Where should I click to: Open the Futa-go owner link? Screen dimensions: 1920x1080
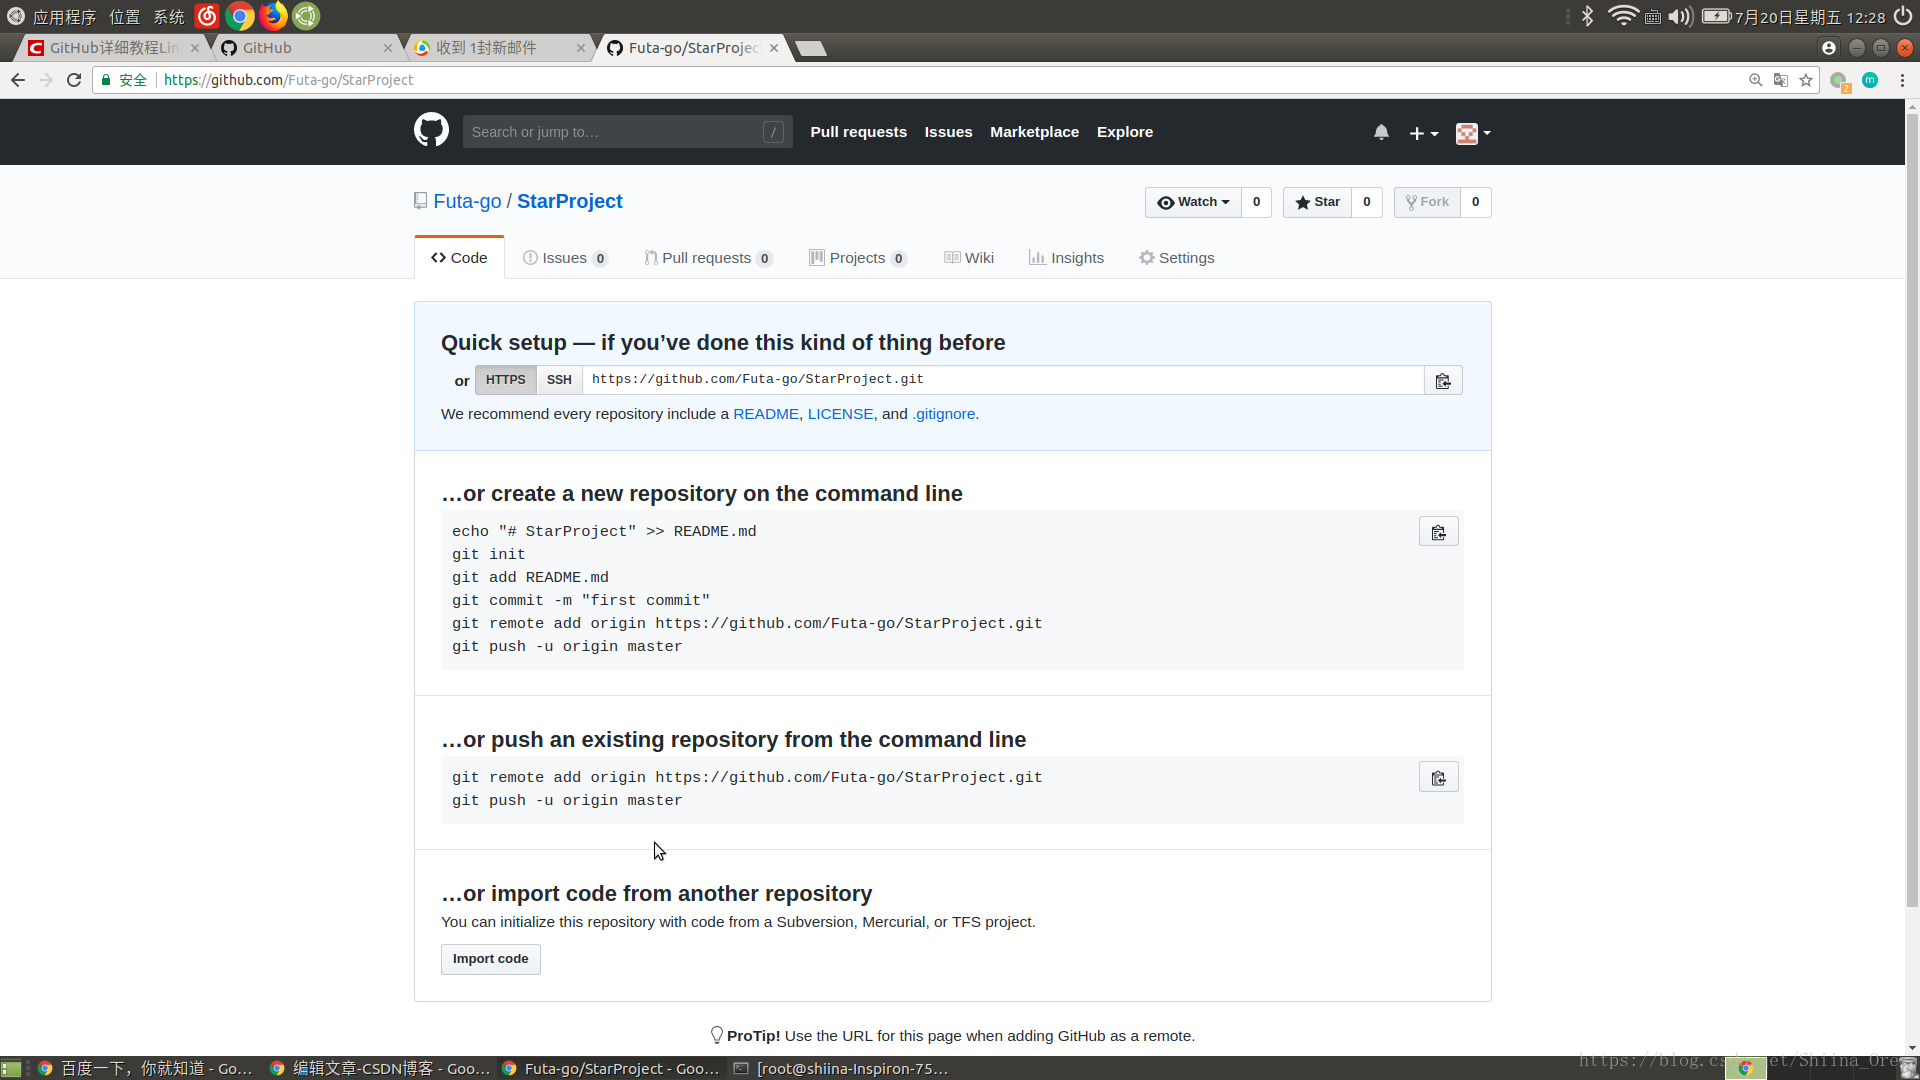pyautogui.click(x=467, y=201)
